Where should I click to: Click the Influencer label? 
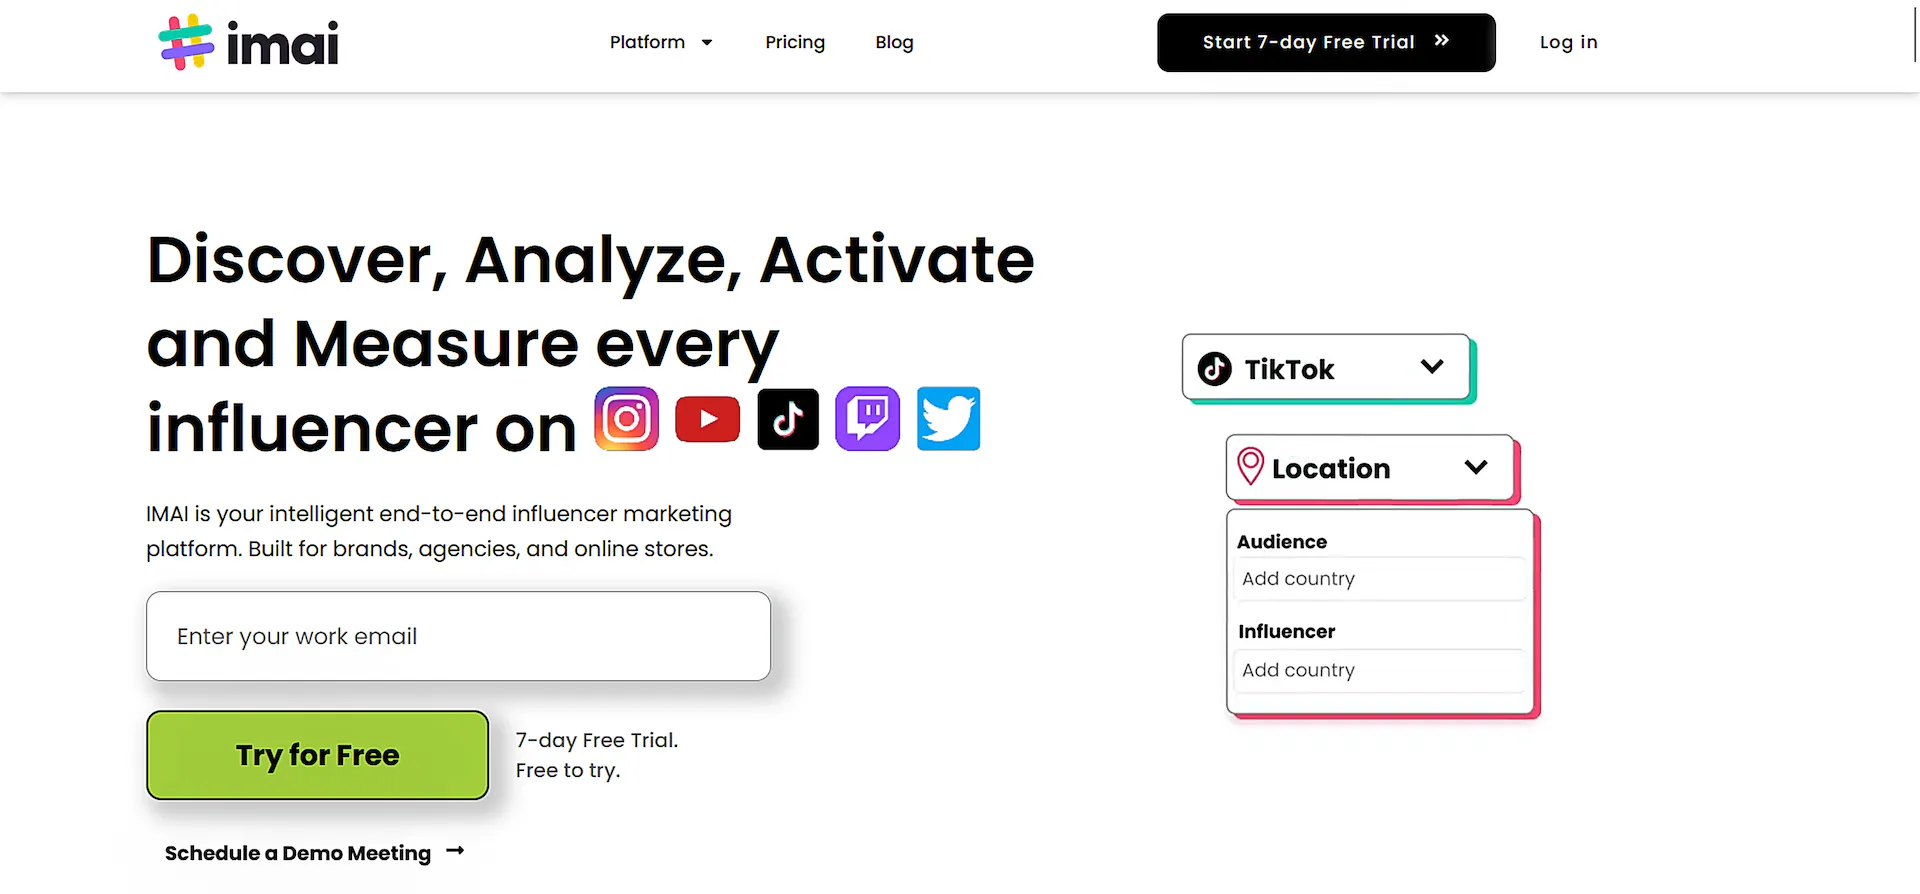[1286, 631]
